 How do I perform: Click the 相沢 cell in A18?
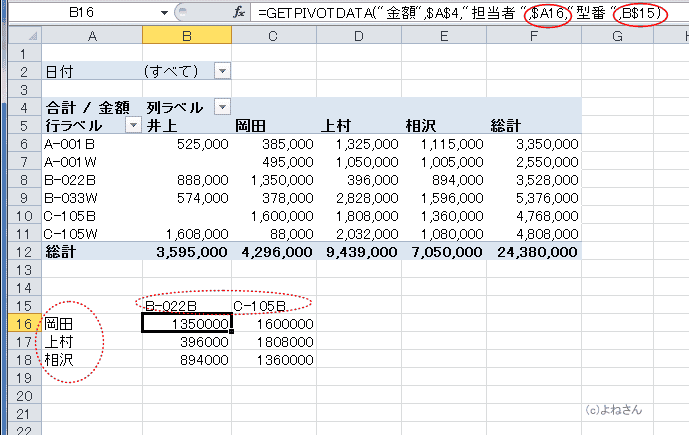pyautogui.click(x=58, y=360)
